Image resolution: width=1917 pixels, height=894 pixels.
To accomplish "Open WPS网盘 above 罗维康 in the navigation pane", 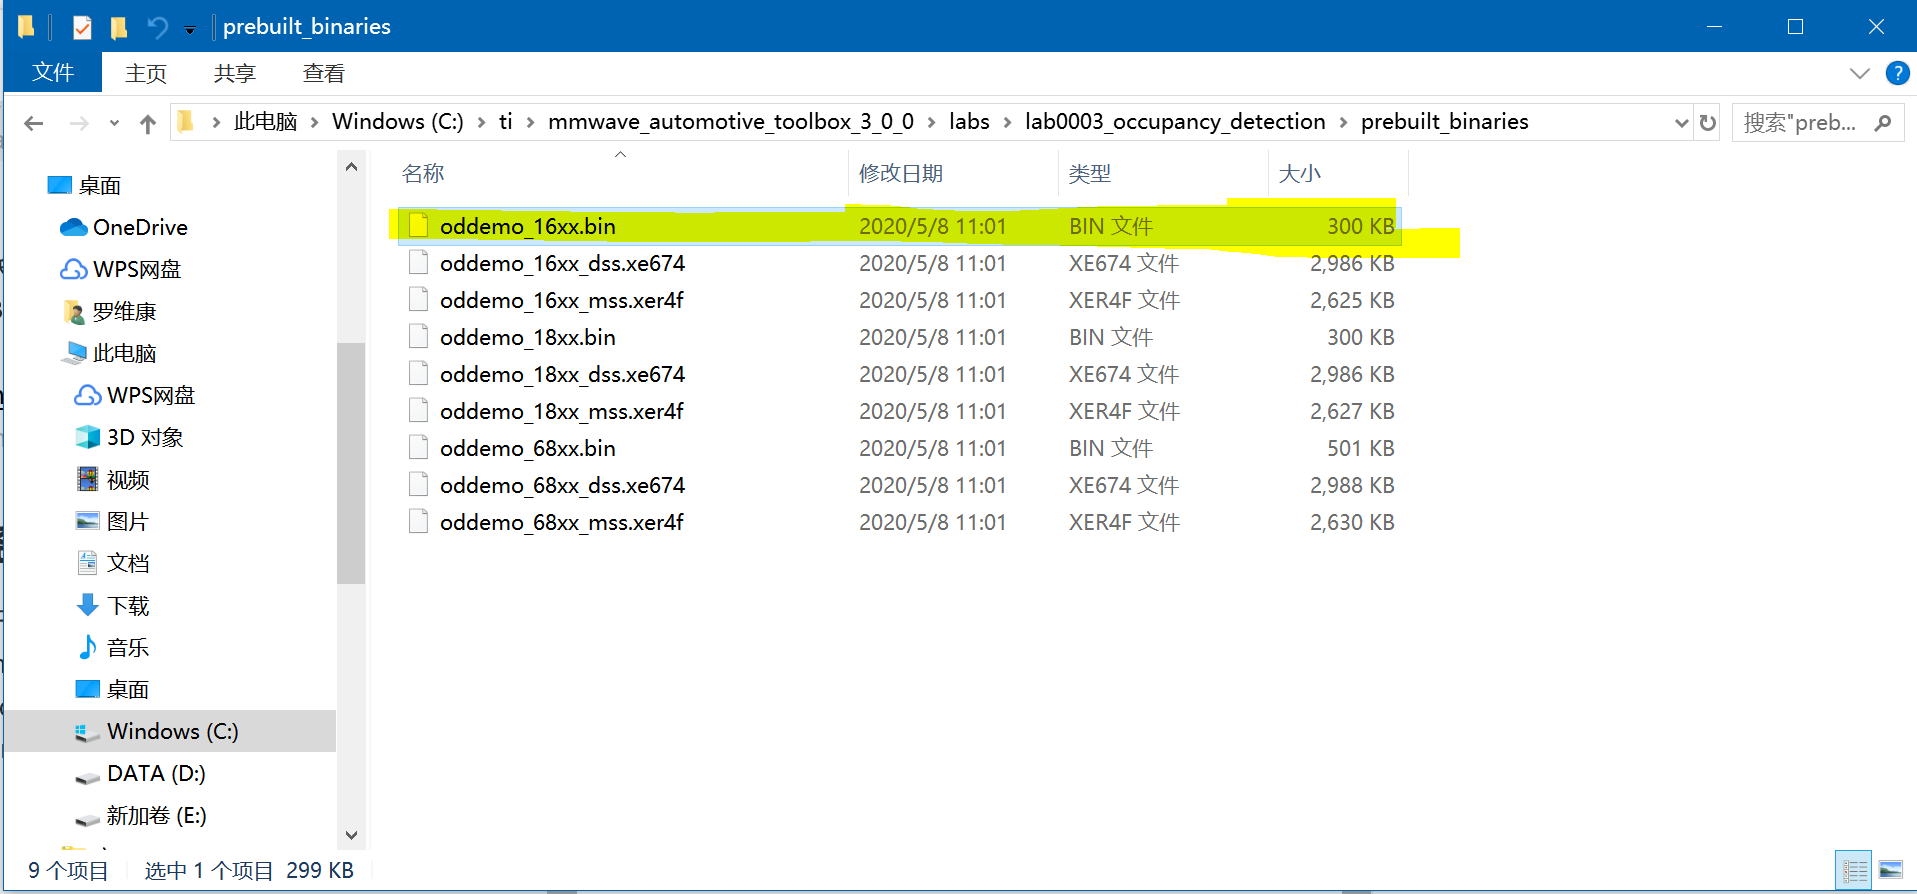I will pyautogui.click(x=121, y=269).
